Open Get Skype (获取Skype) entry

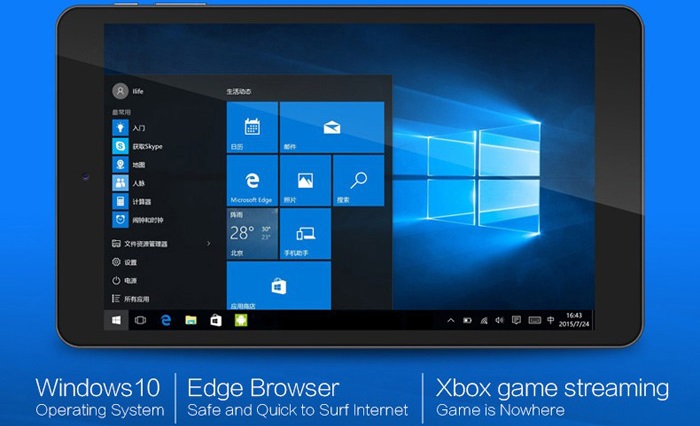pyautogui.click(x=138, y=146)
